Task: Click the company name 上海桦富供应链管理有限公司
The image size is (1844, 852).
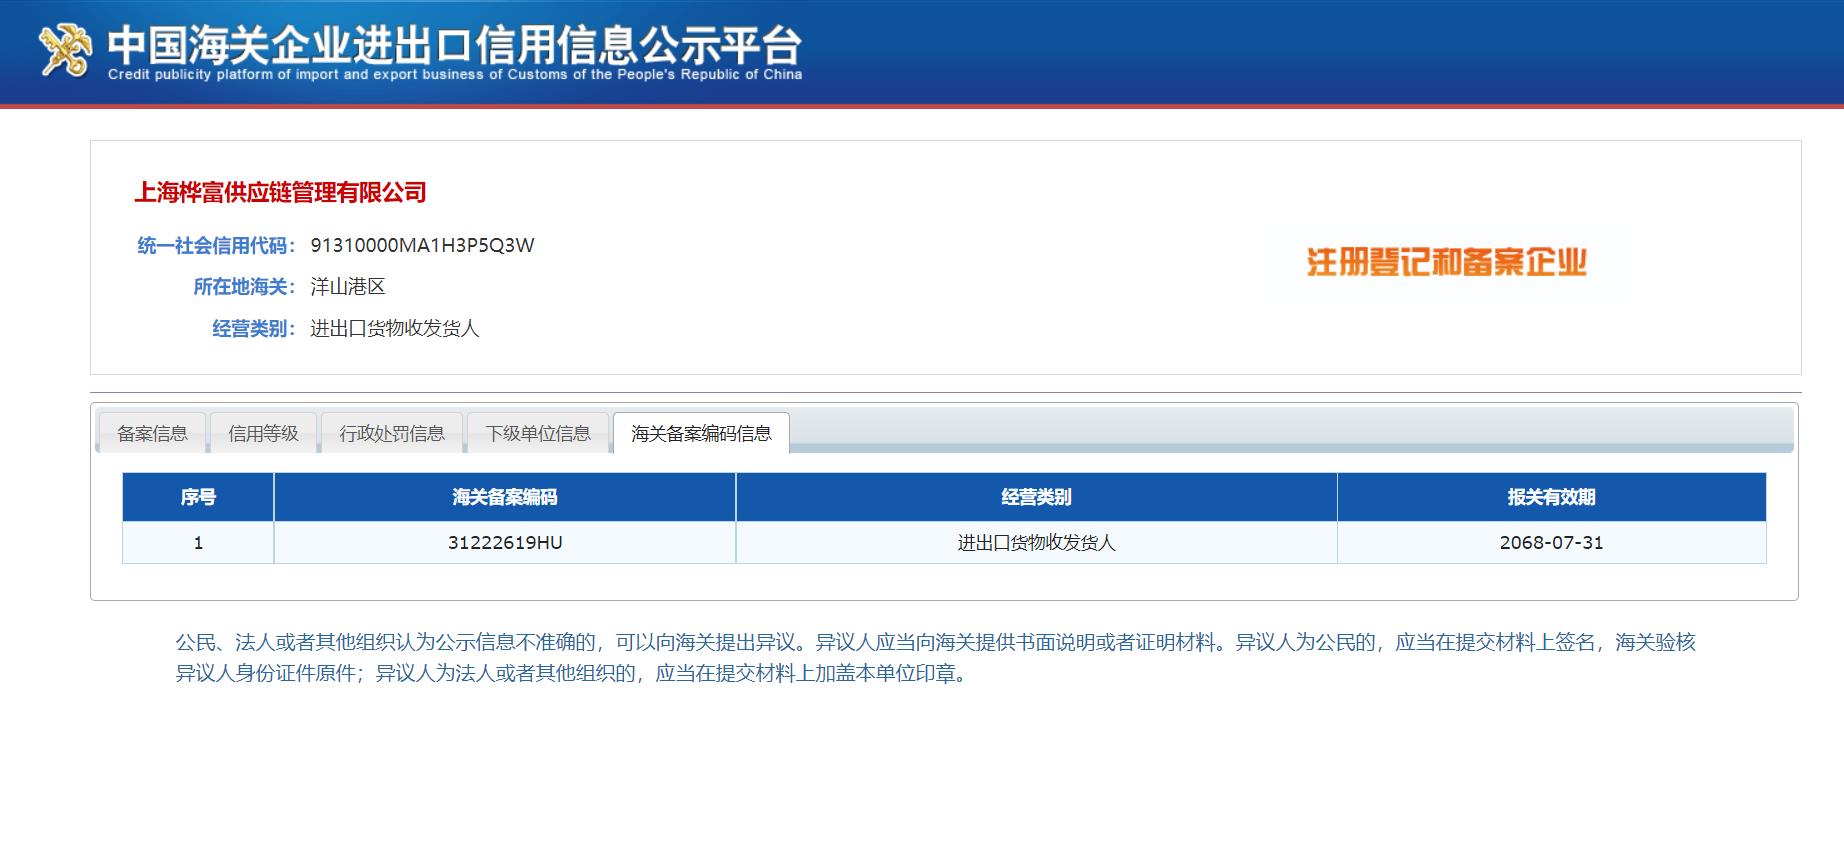Action: pos(281,192)
